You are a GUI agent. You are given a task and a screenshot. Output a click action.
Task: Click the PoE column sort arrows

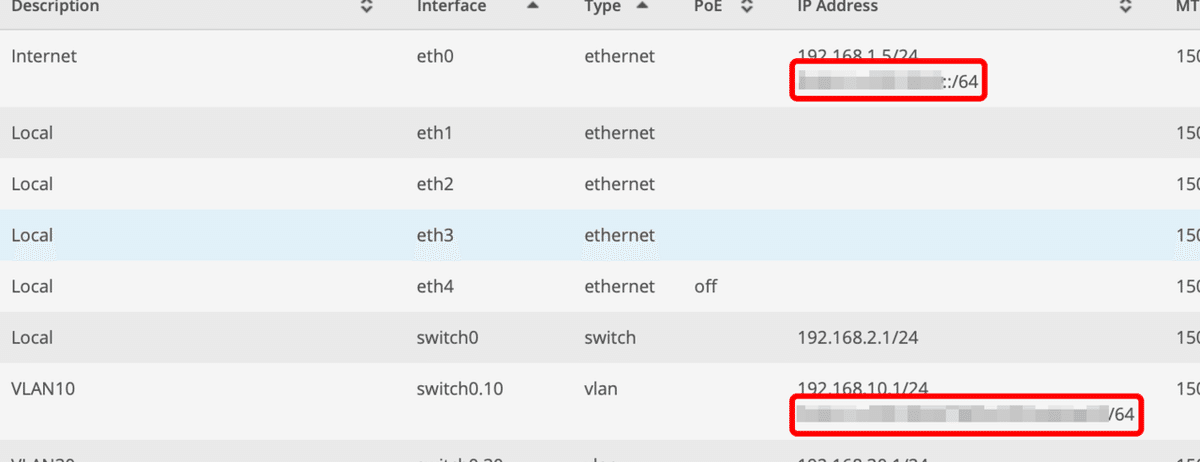pyautogui.click(x=746, y=6)
